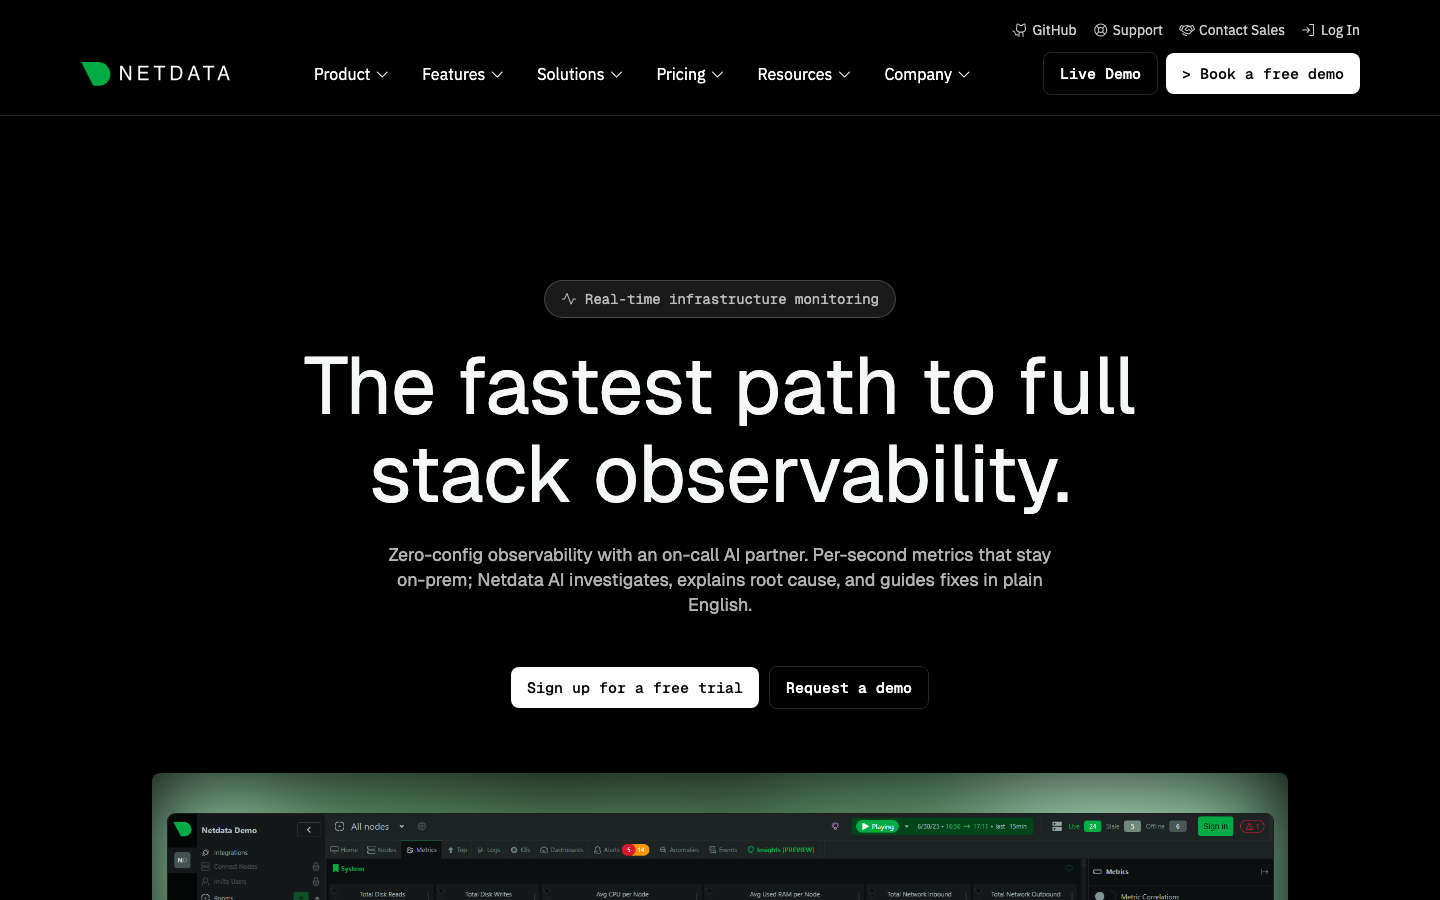Select the Metrics tab in the demo
1440x900 pixels.
pyautogui.click(x=422, y=849)
